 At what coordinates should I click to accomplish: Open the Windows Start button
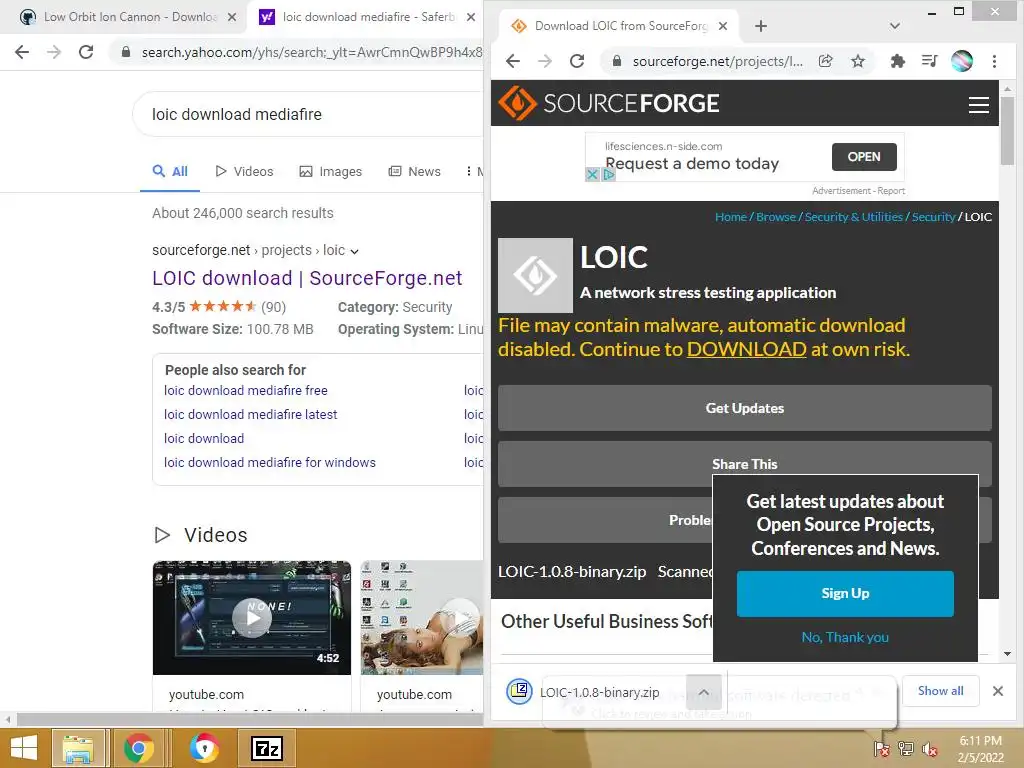(x=24, y=748)
